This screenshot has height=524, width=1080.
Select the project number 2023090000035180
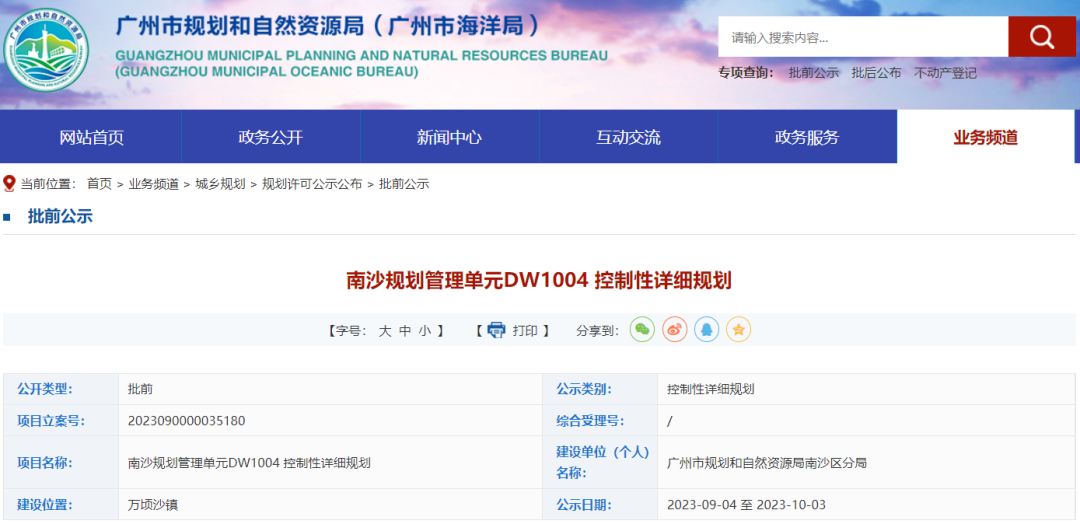[x=187, y=421]
